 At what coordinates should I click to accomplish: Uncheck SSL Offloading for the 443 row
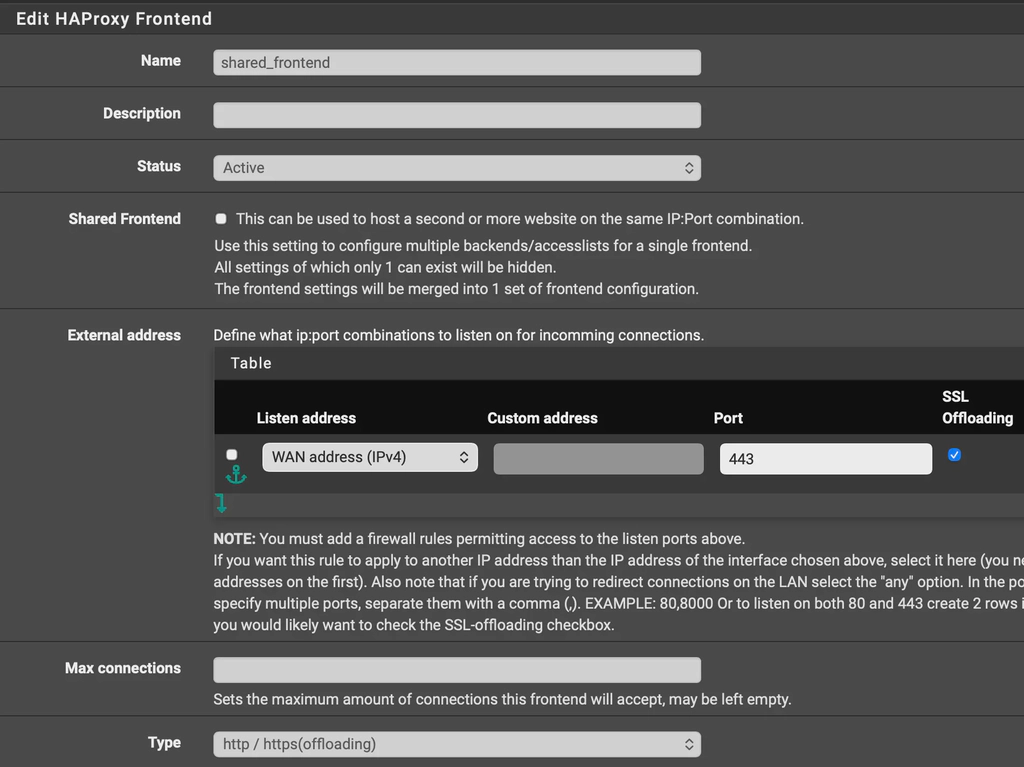[954, 455]
